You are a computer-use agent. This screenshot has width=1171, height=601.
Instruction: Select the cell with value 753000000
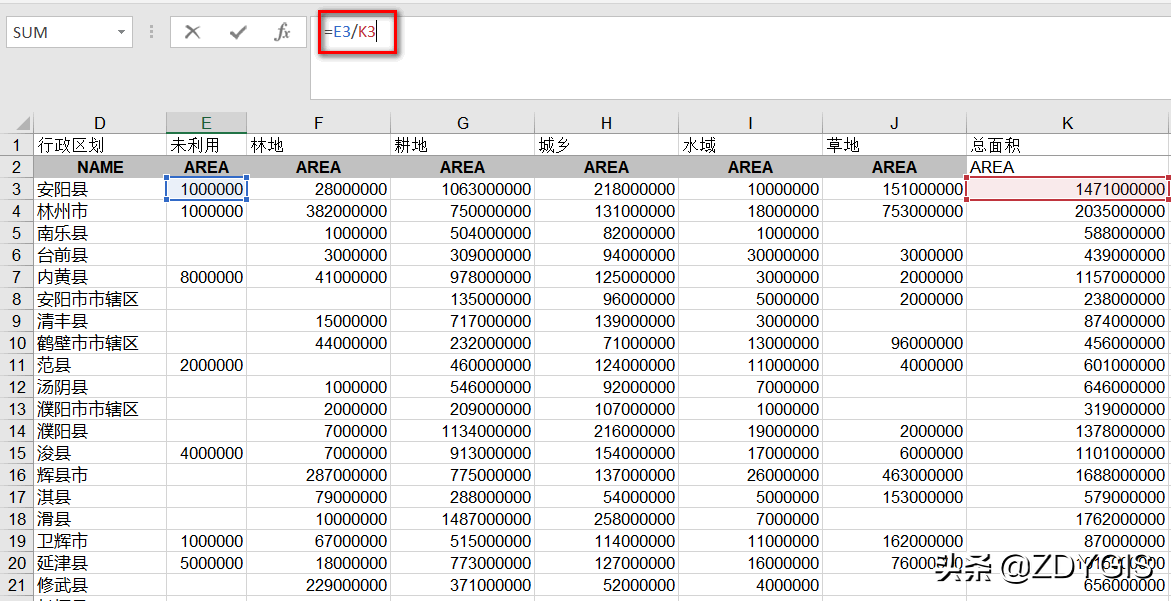tap(895, 211)
